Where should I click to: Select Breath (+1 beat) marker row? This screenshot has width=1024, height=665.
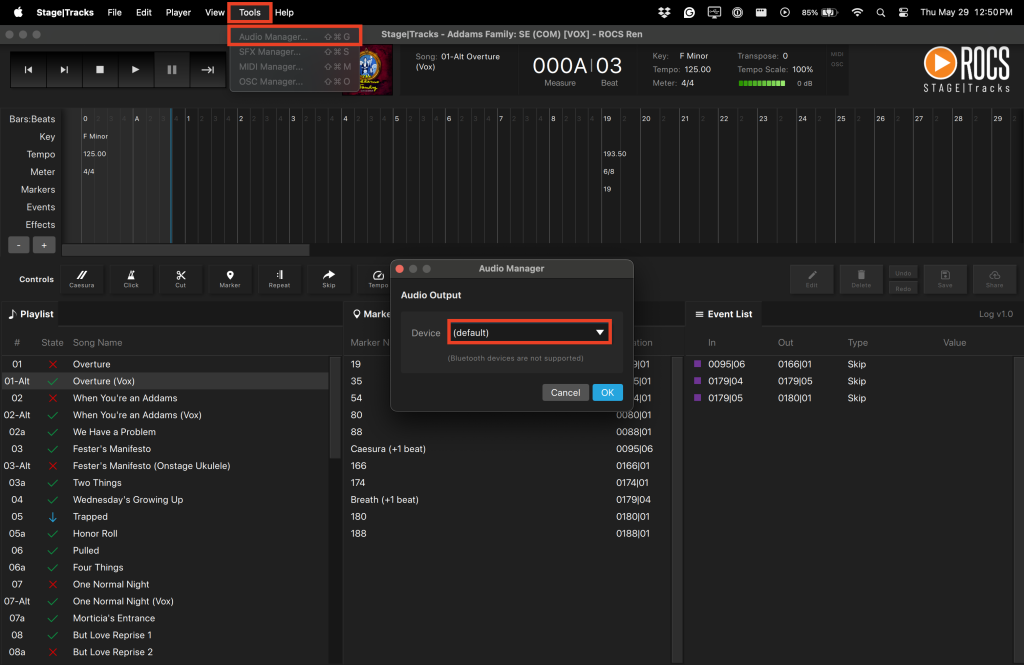click(x=507, y=500)
